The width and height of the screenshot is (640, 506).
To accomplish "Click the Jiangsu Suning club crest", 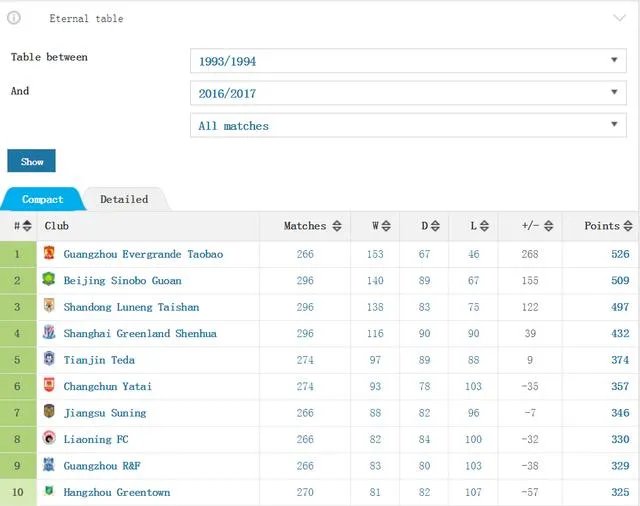I will tap(49, 412).
